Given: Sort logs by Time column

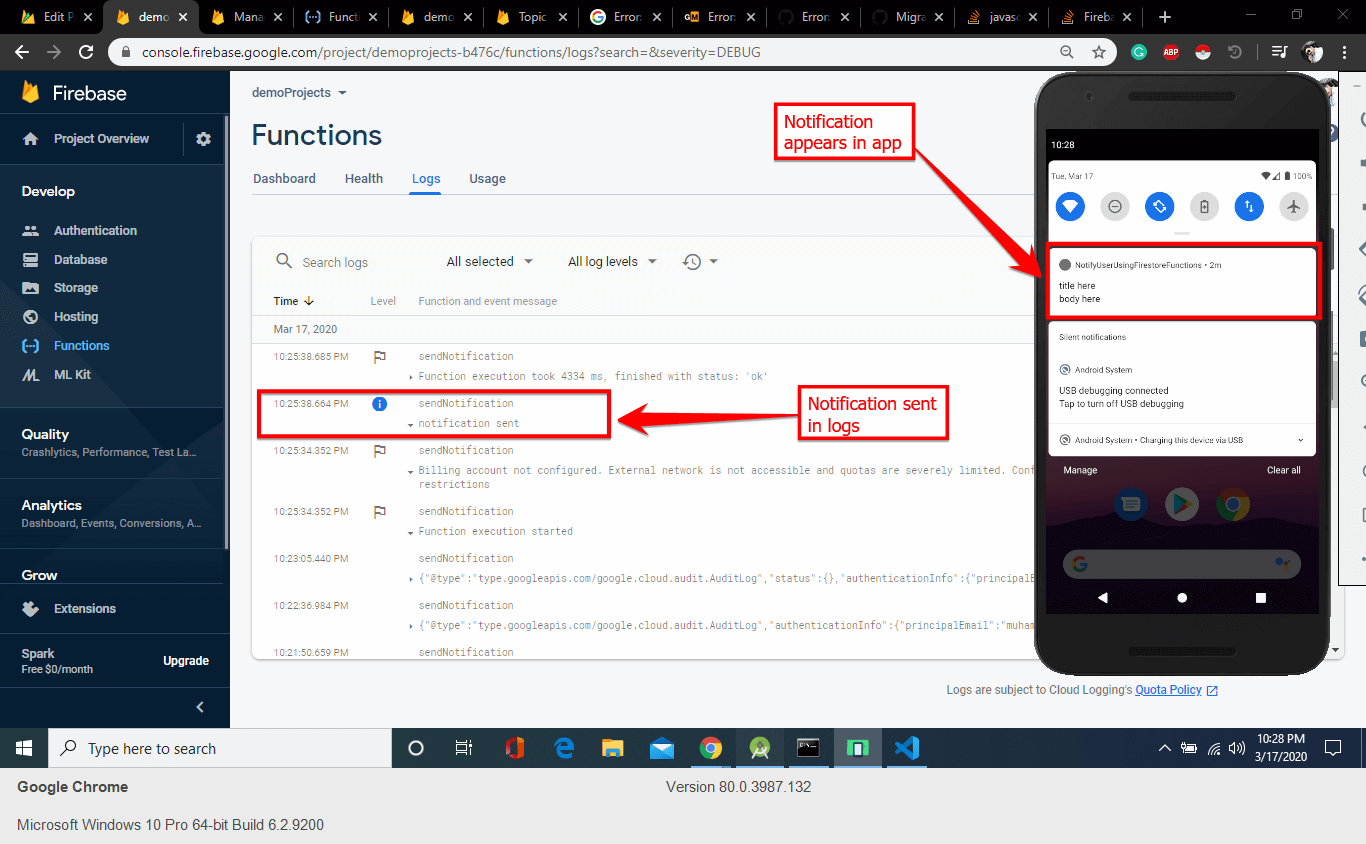Looking at the screenshot, I should coord(294,301).
